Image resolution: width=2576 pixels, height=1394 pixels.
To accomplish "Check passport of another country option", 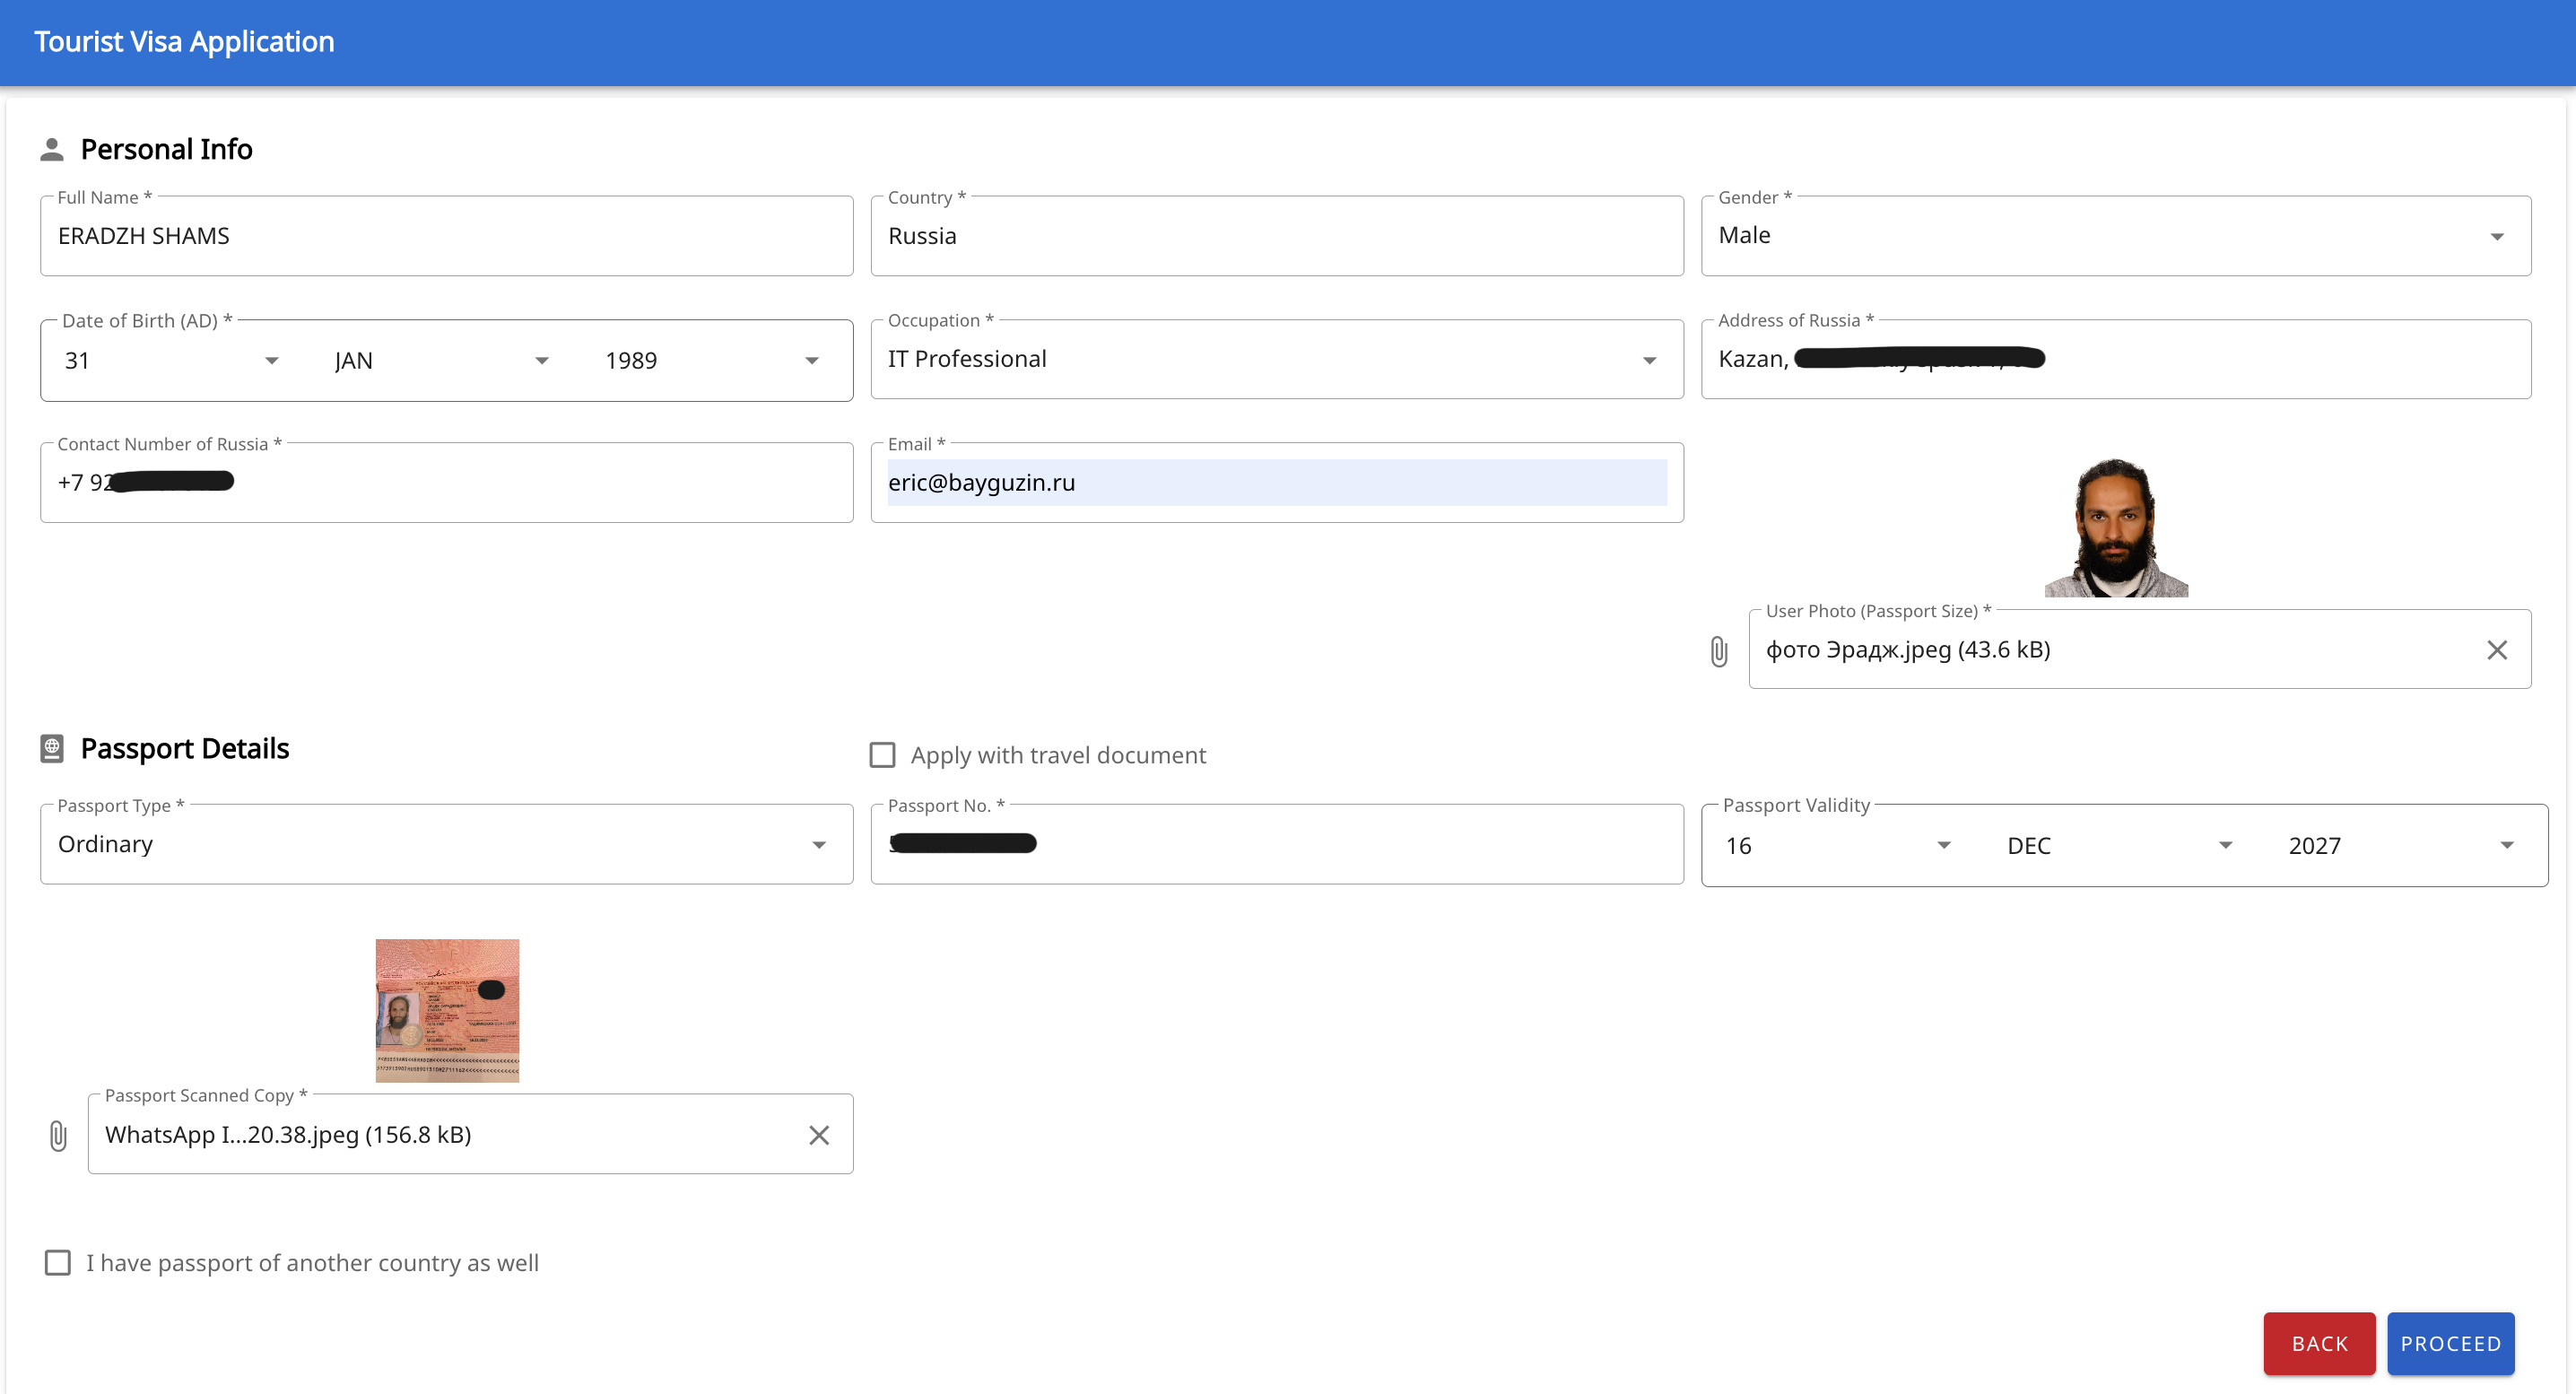I will [x=58, y=1263].
